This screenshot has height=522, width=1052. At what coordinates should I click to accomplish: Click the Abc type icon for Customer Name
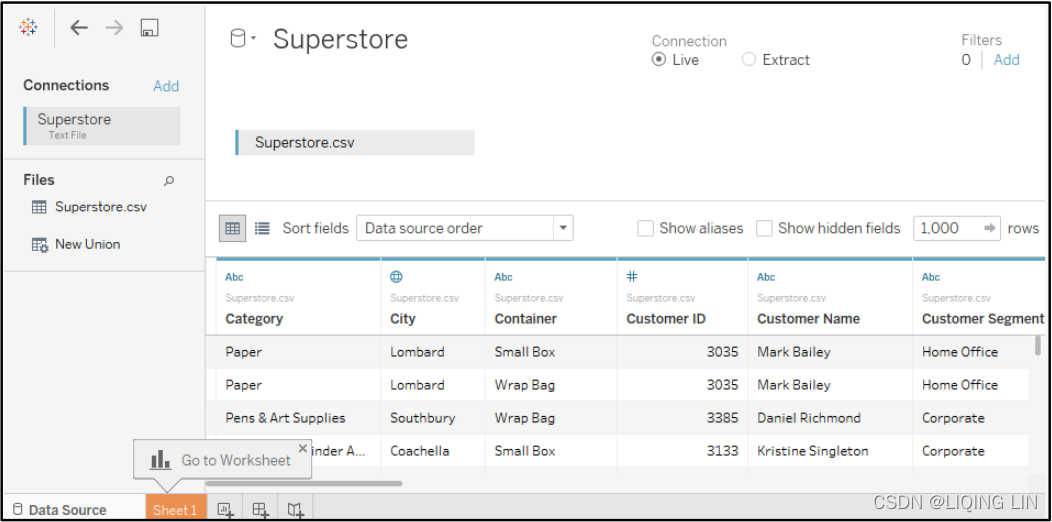(766, 276)
